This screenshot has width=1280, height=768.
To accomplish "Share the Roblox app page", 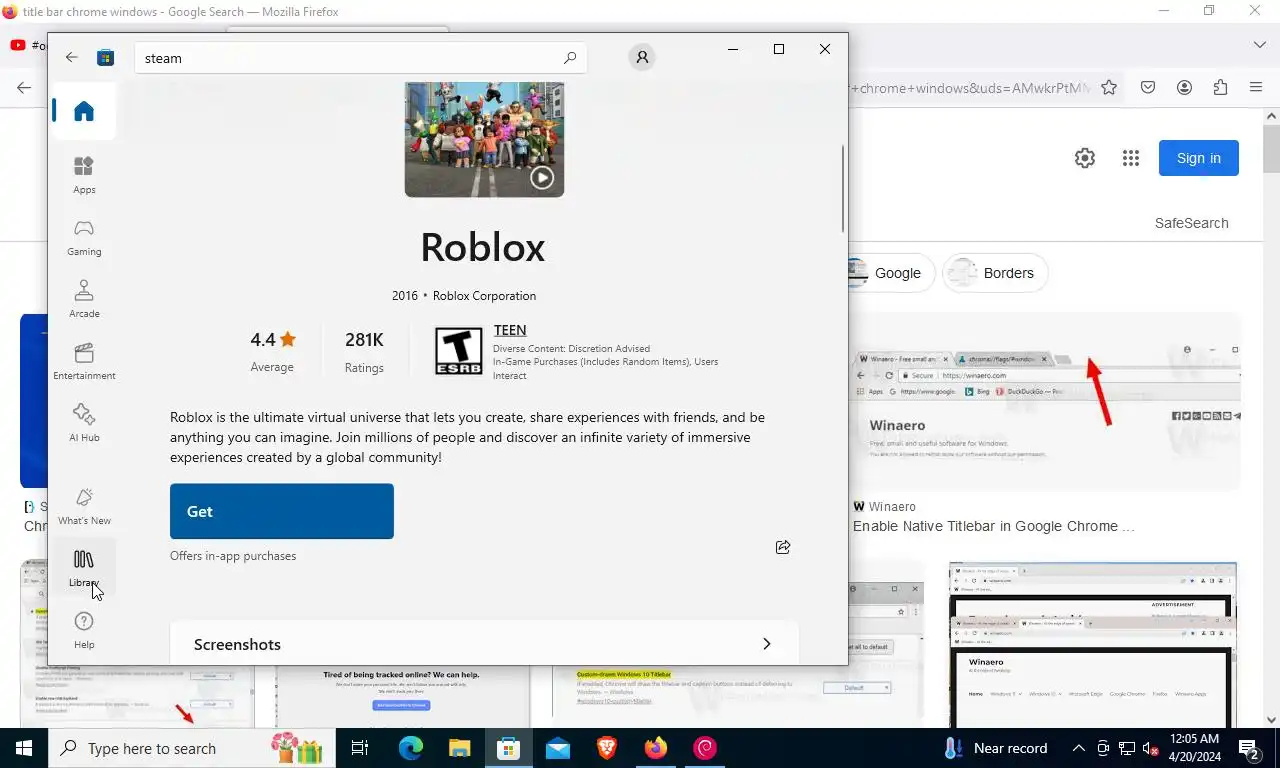I will pos(783,547).
